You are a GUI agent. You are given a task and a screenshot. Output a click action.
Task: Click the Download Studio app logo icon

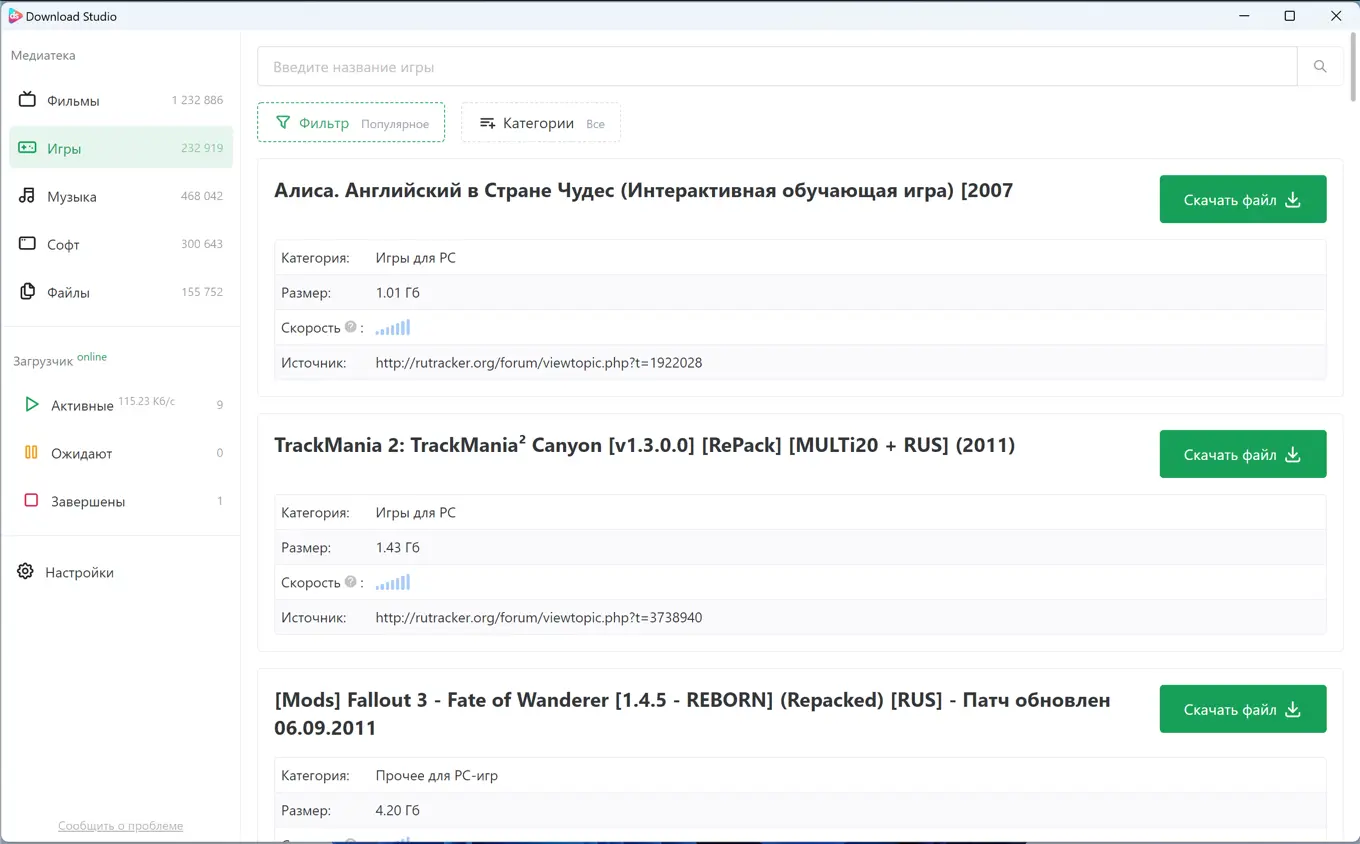point(15,16)
